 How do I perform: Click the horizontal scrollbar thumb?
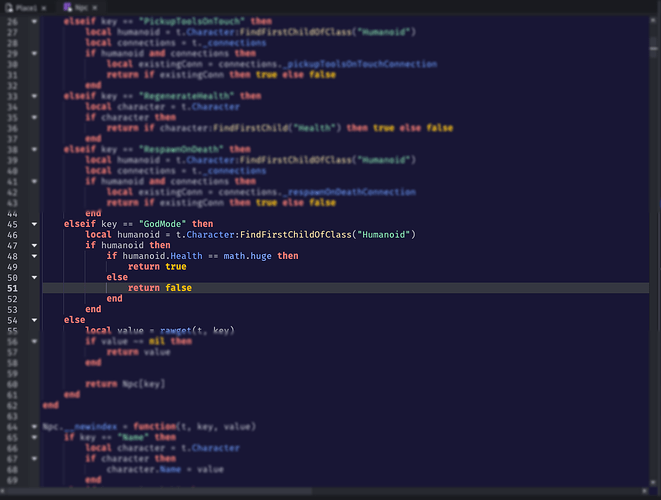pos(158,491)
